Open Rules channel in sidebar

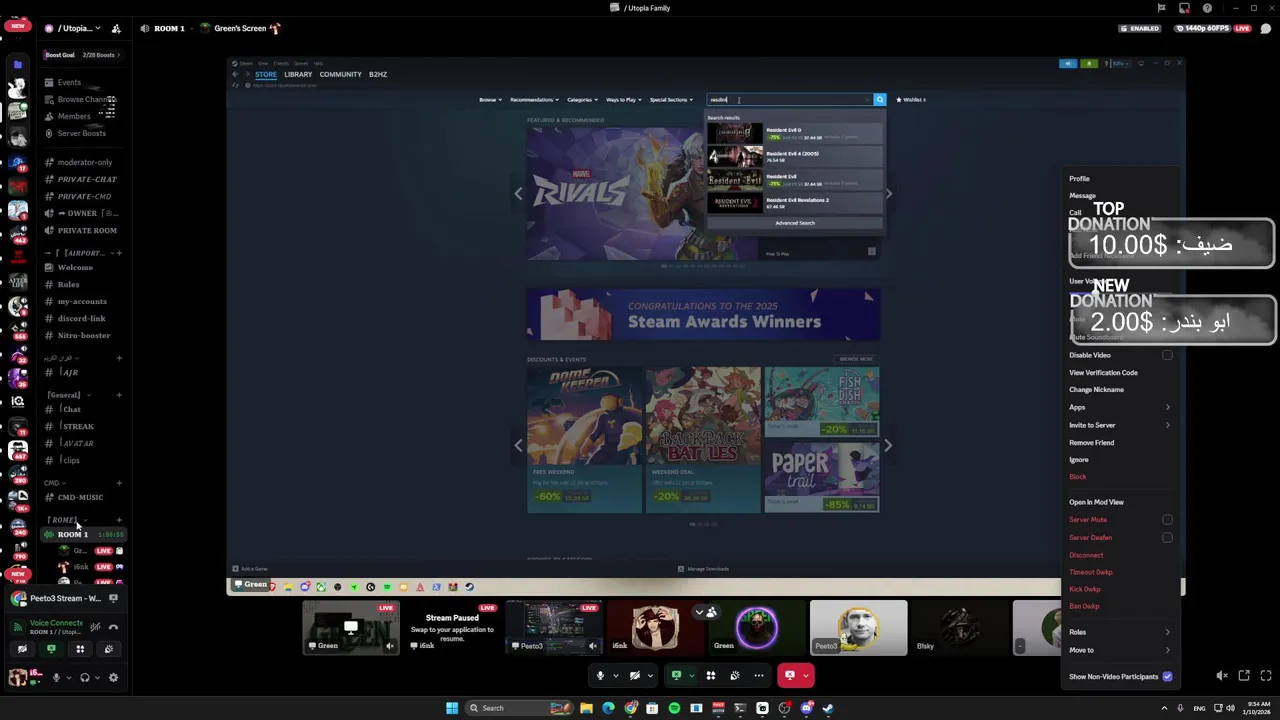68,285
